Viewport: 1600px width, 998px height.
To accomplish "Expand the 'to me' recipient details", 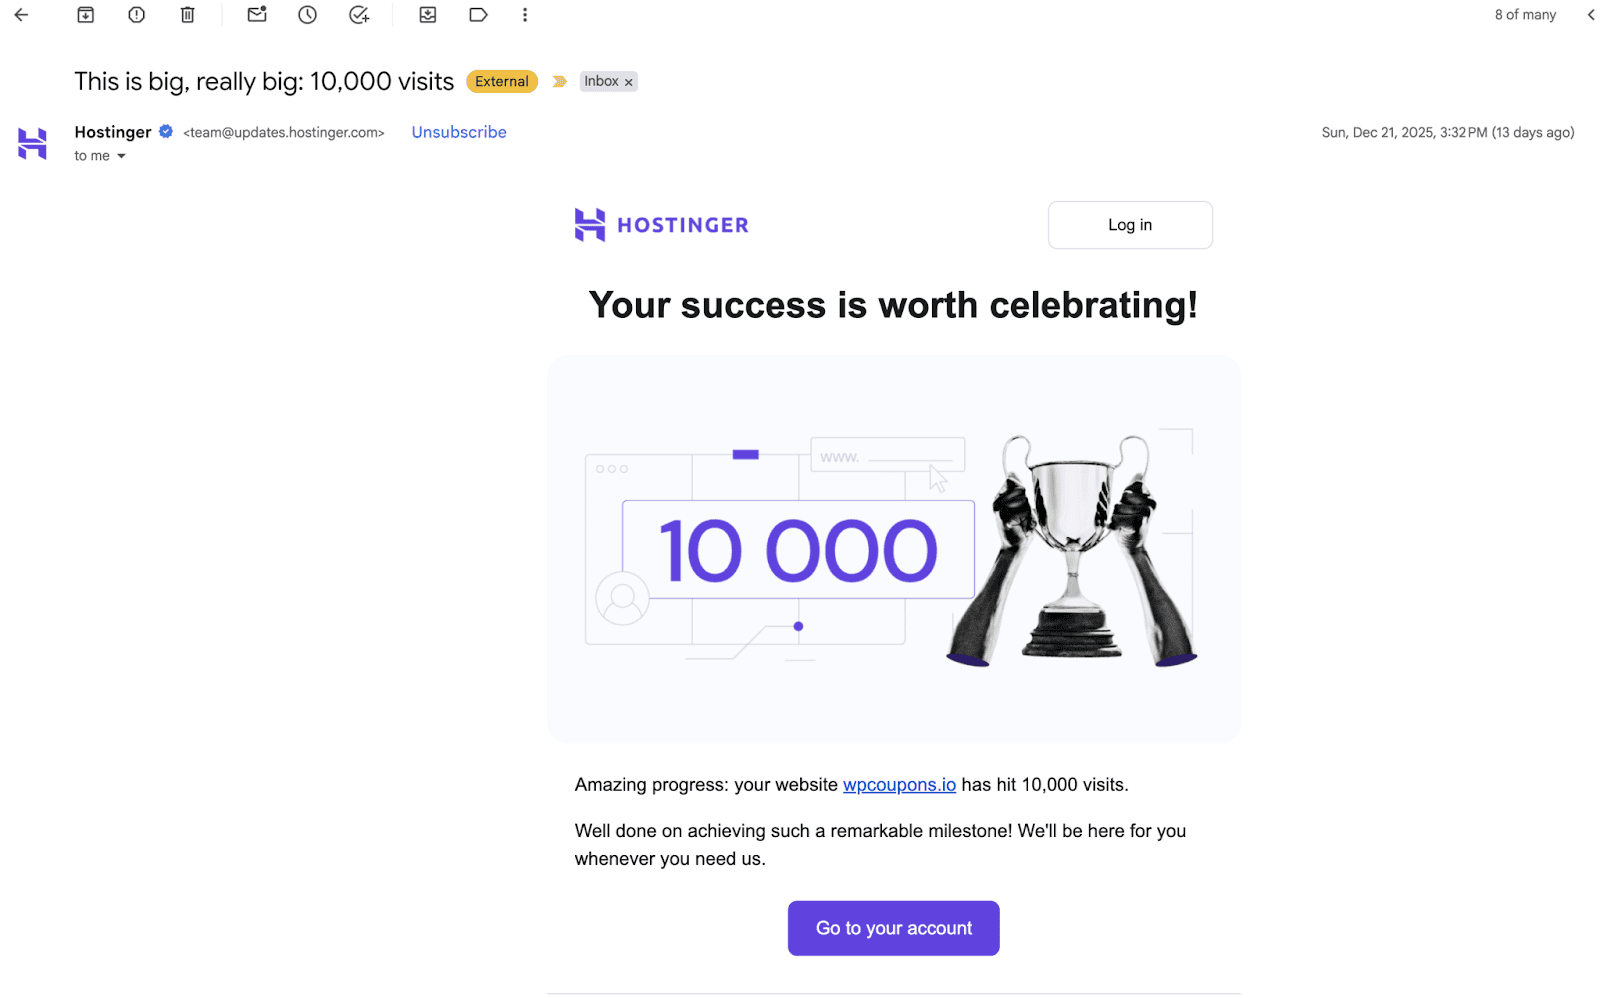I will [100, 156].
